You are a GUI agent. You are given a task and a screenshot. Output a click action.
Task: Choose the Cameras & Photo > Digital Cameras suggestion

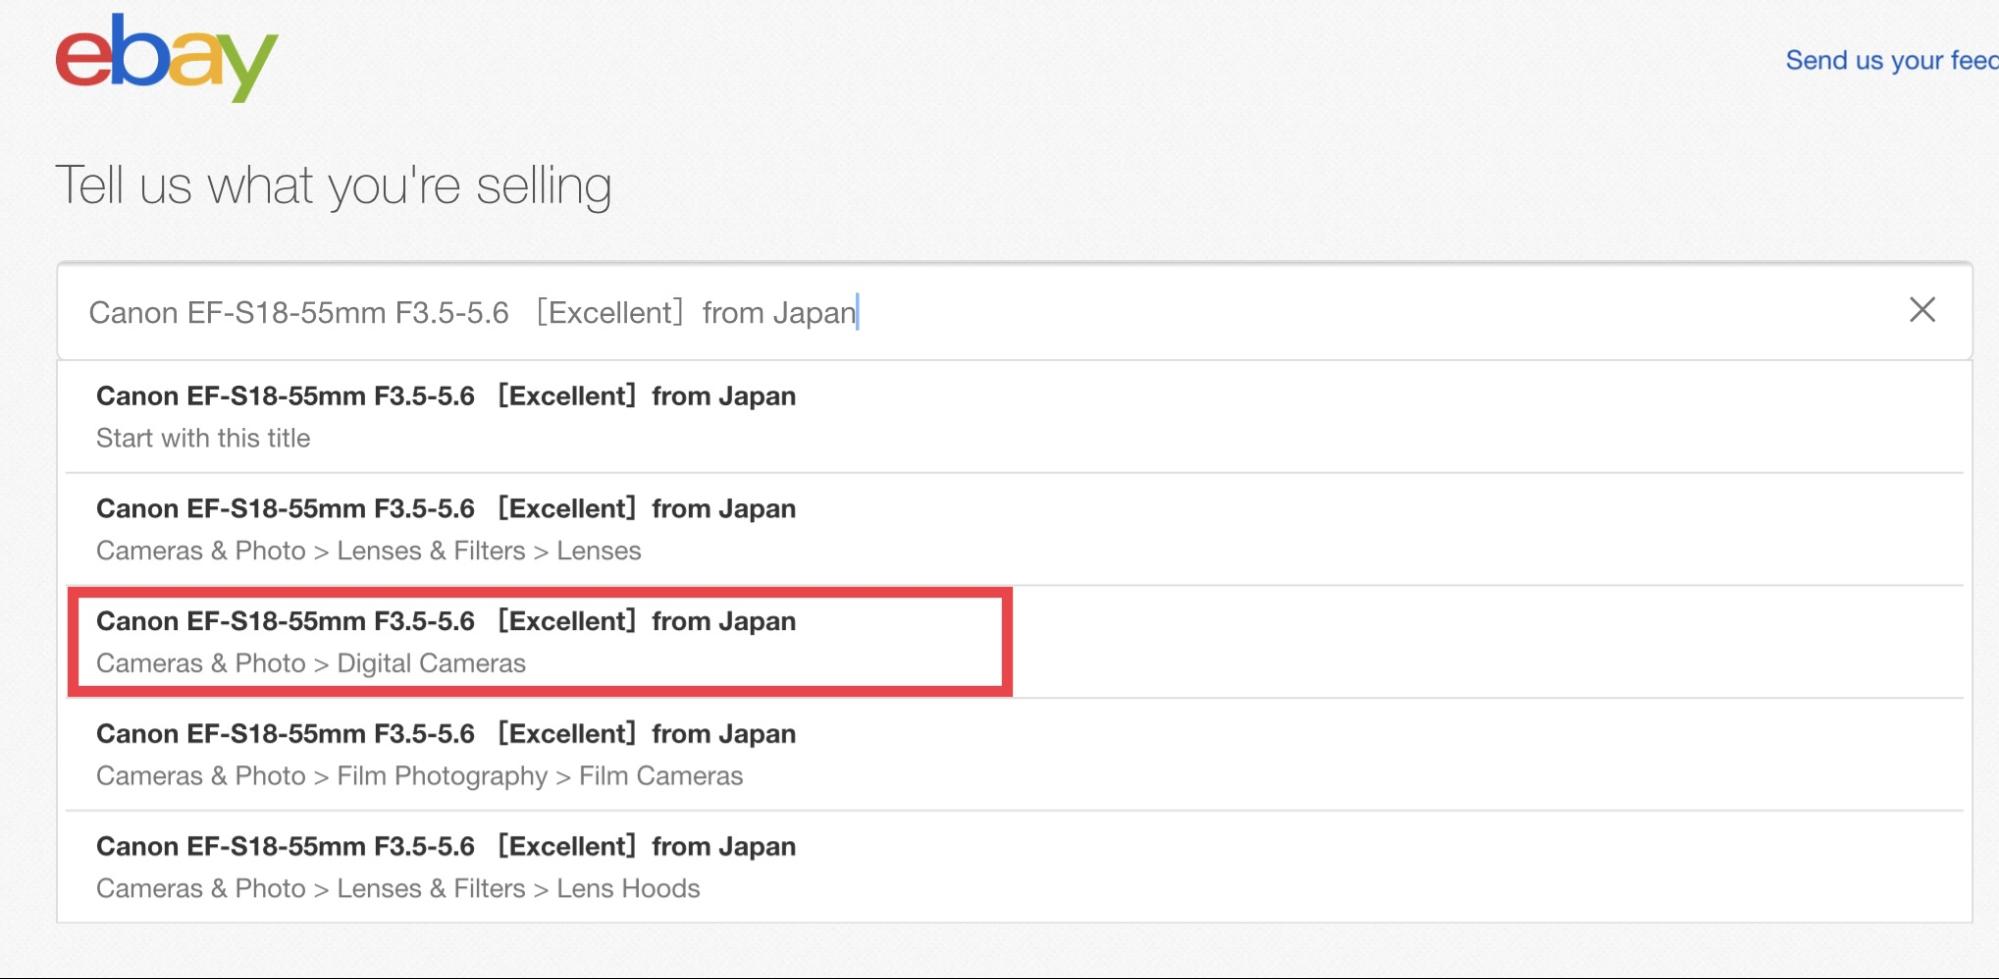pyautogui.click(x=1014, y=642)
